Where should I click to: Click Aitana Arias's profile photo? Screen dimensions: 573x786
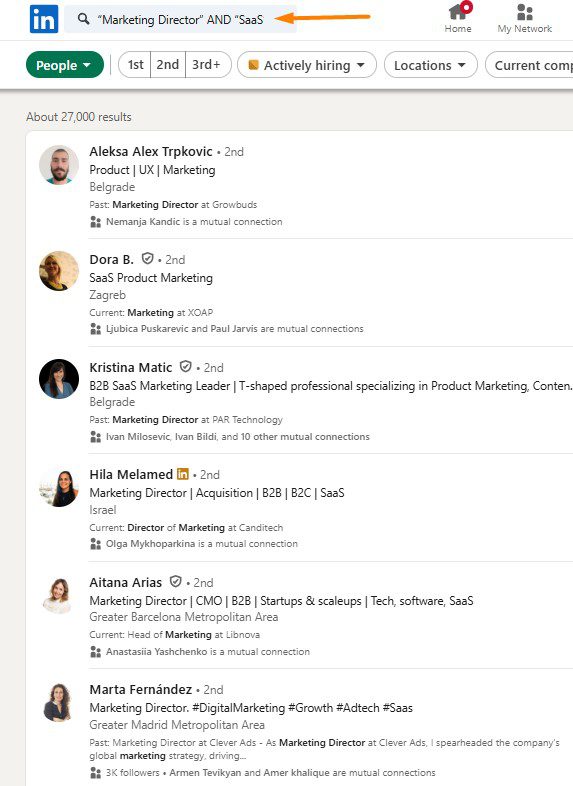coord(59,595)
